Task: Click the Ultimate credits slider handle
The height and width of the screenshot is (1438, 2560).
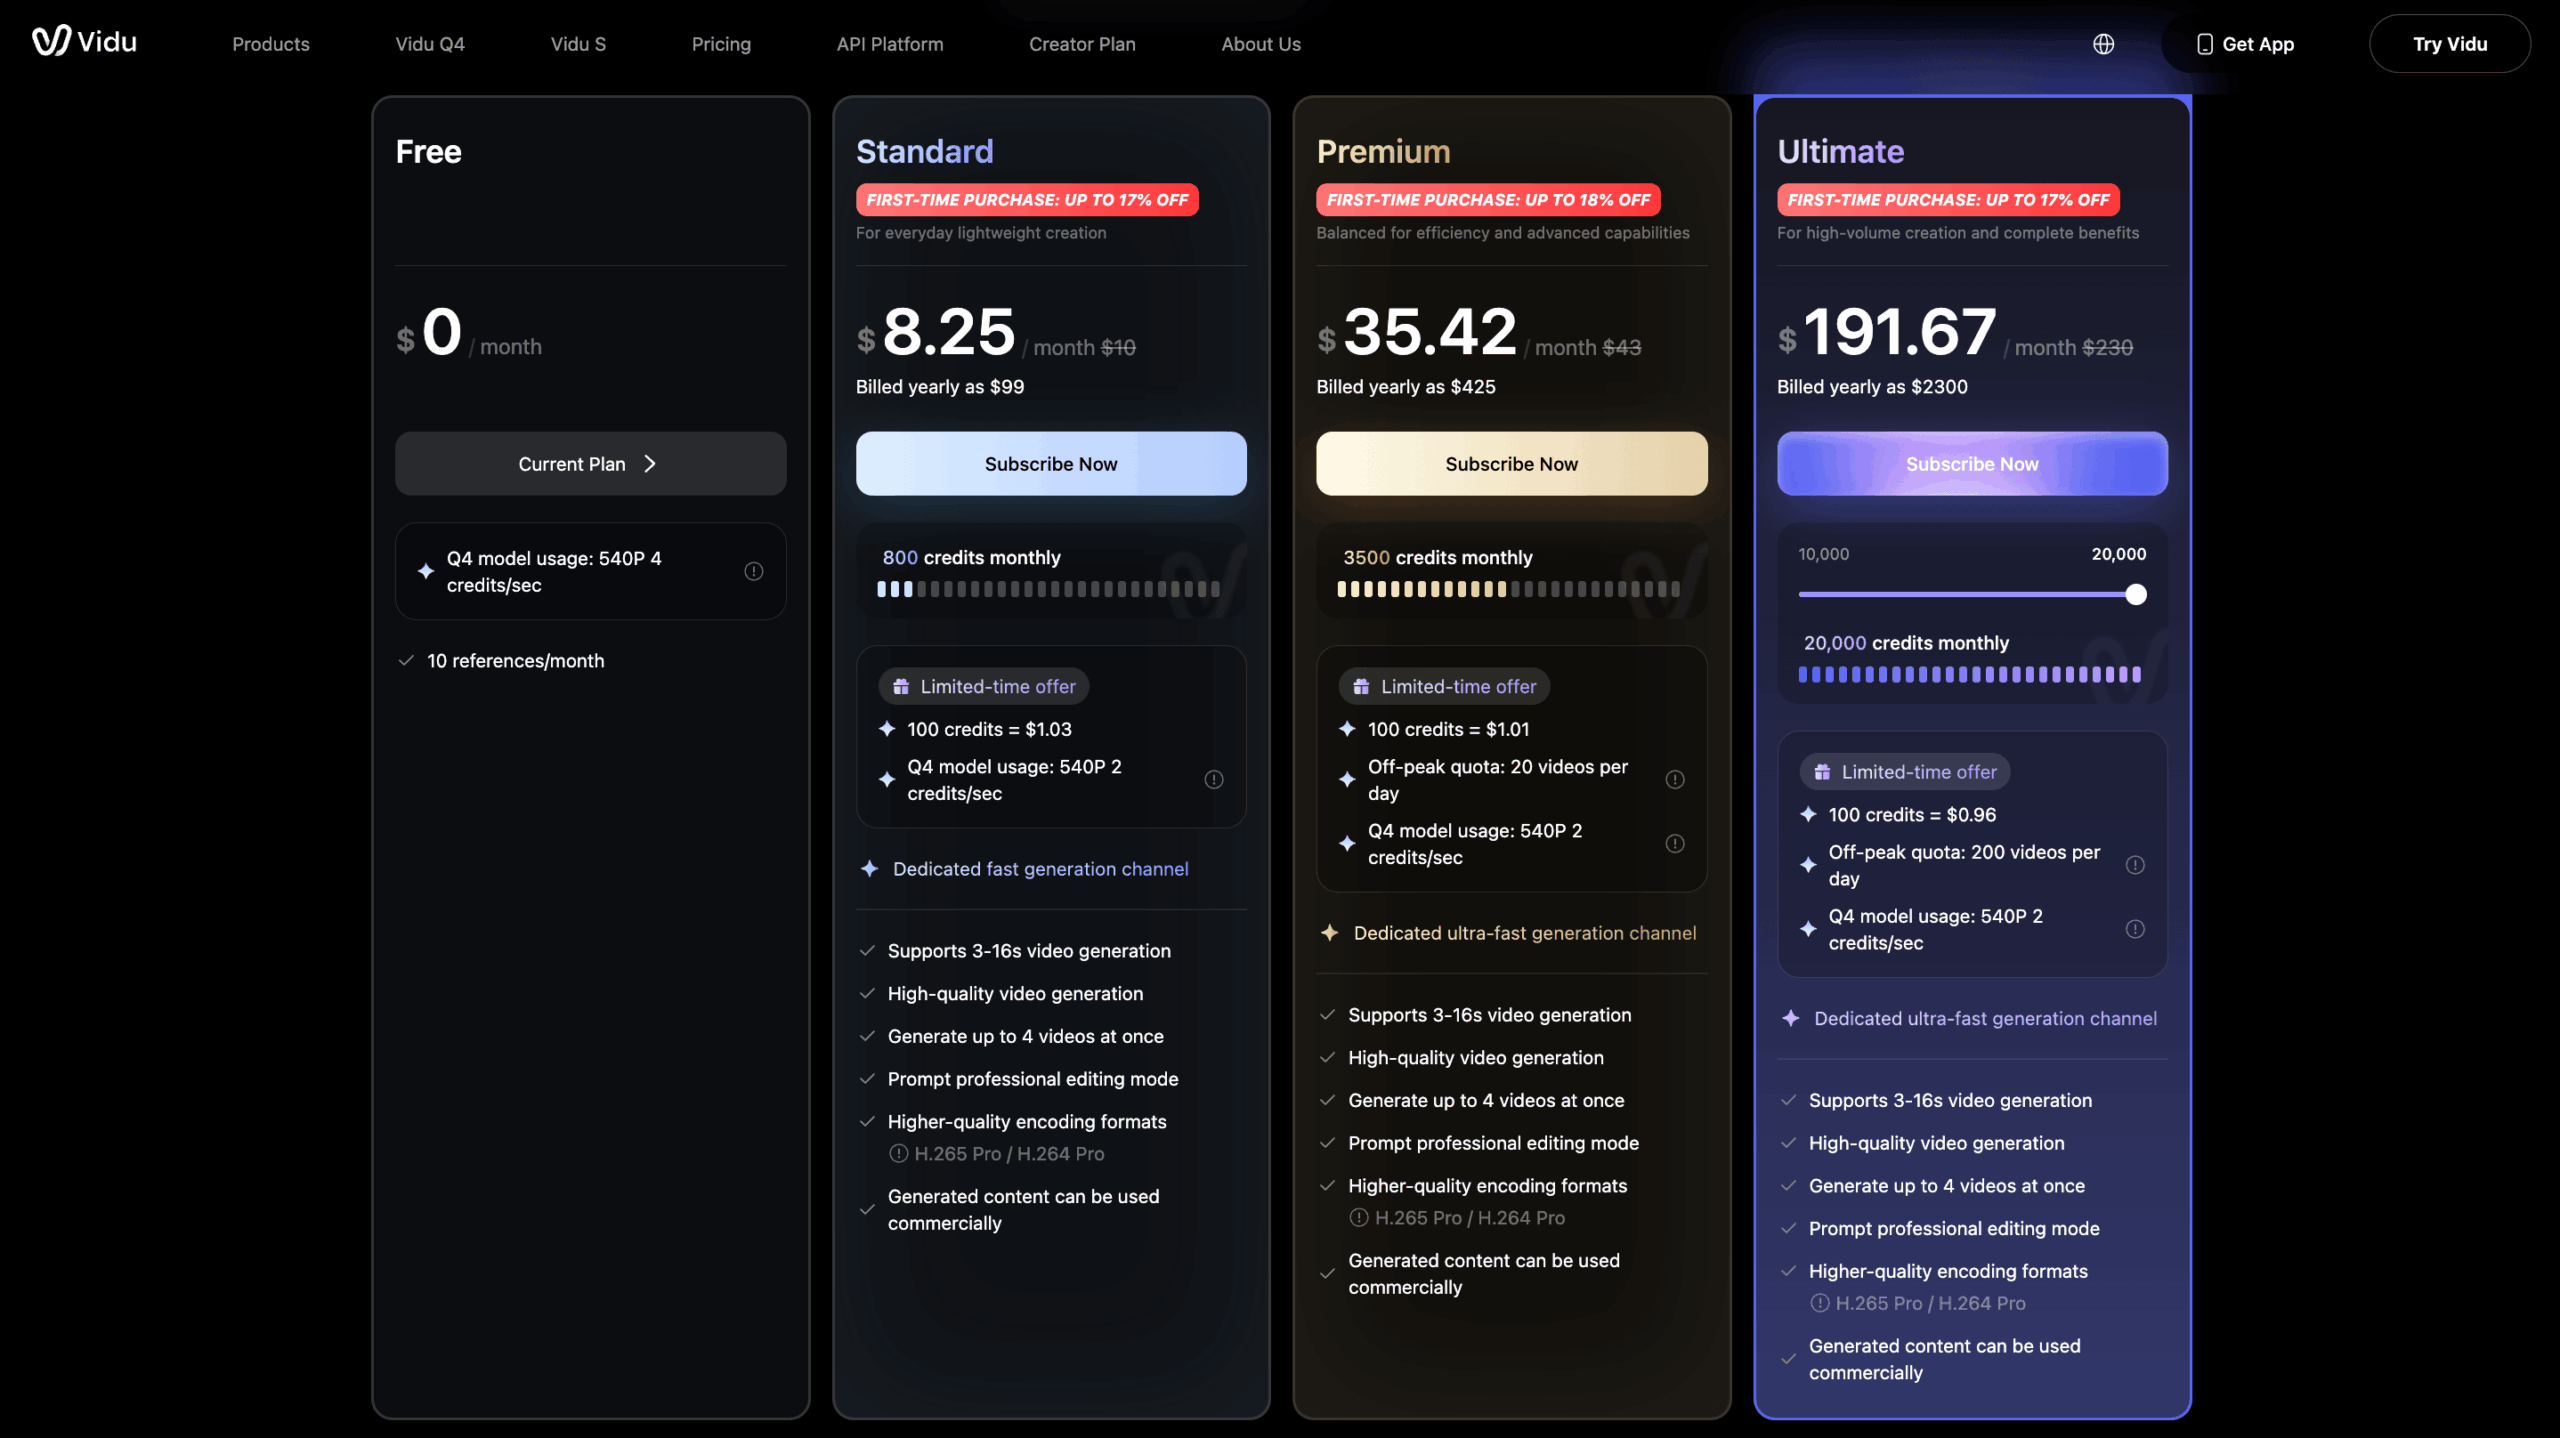Action: [x=2136, y=595]
